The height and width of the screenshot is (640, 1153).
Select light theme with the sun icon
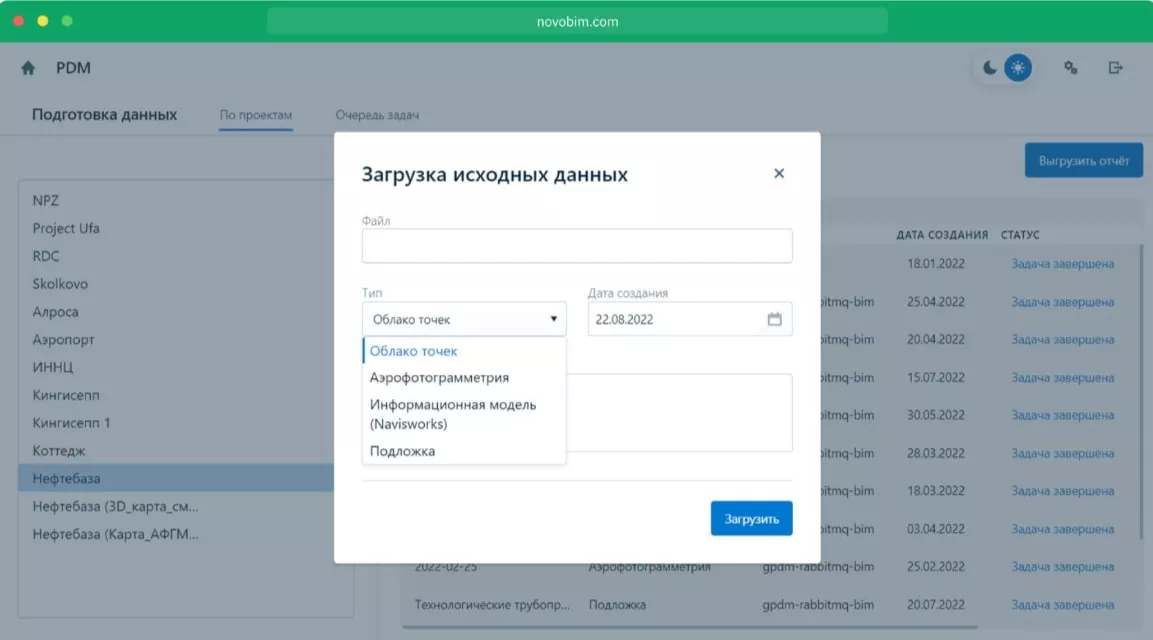[1016, 67]
